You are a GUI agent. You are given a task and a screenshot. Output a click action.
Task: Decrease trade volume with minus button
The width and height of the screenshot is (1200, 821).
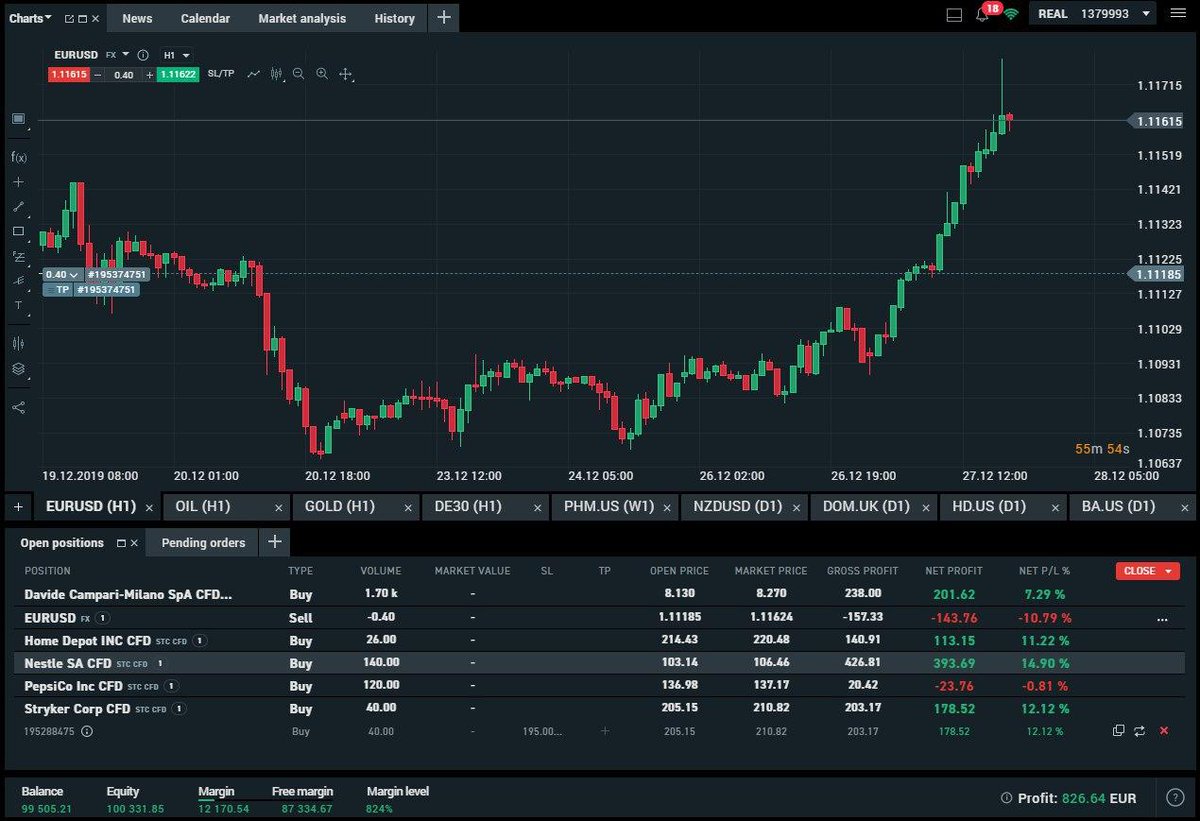point(98,75)
